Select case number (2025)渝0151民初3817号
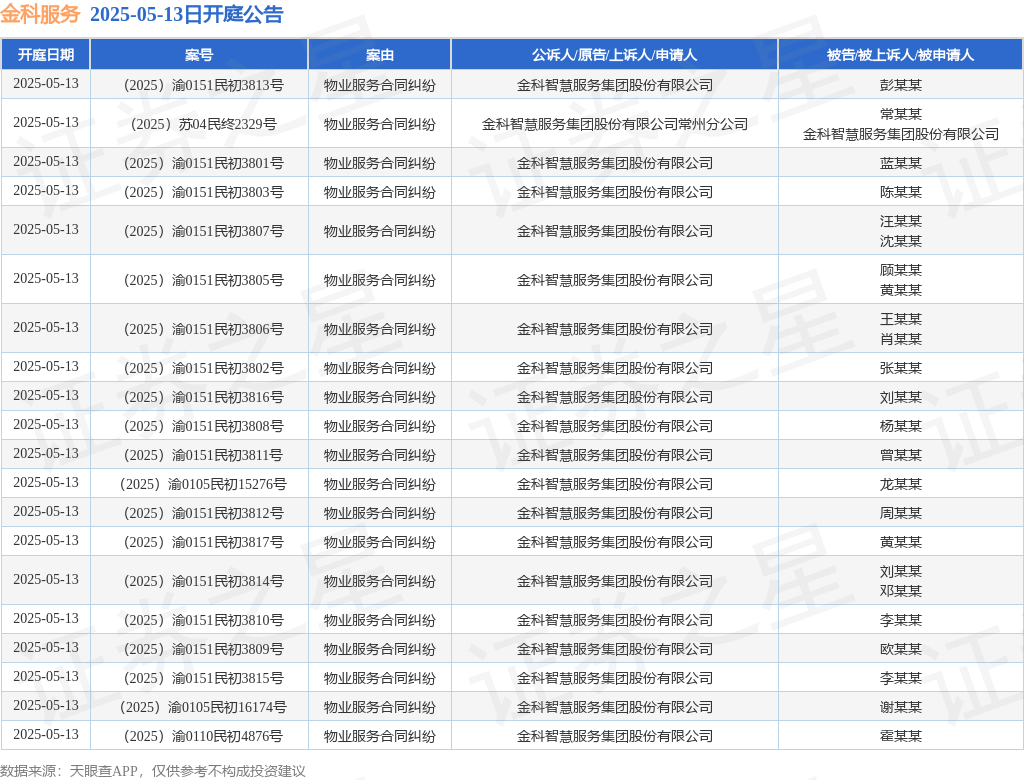This screenshot has width=1024, height=780. coord(203,542)
